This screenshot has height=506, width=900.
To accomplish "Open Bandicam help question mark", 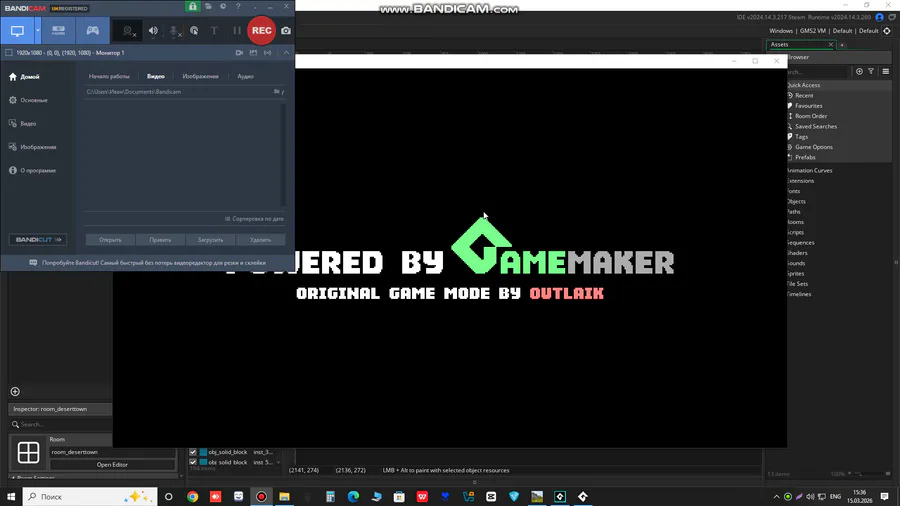I will [x=238, y=6].
